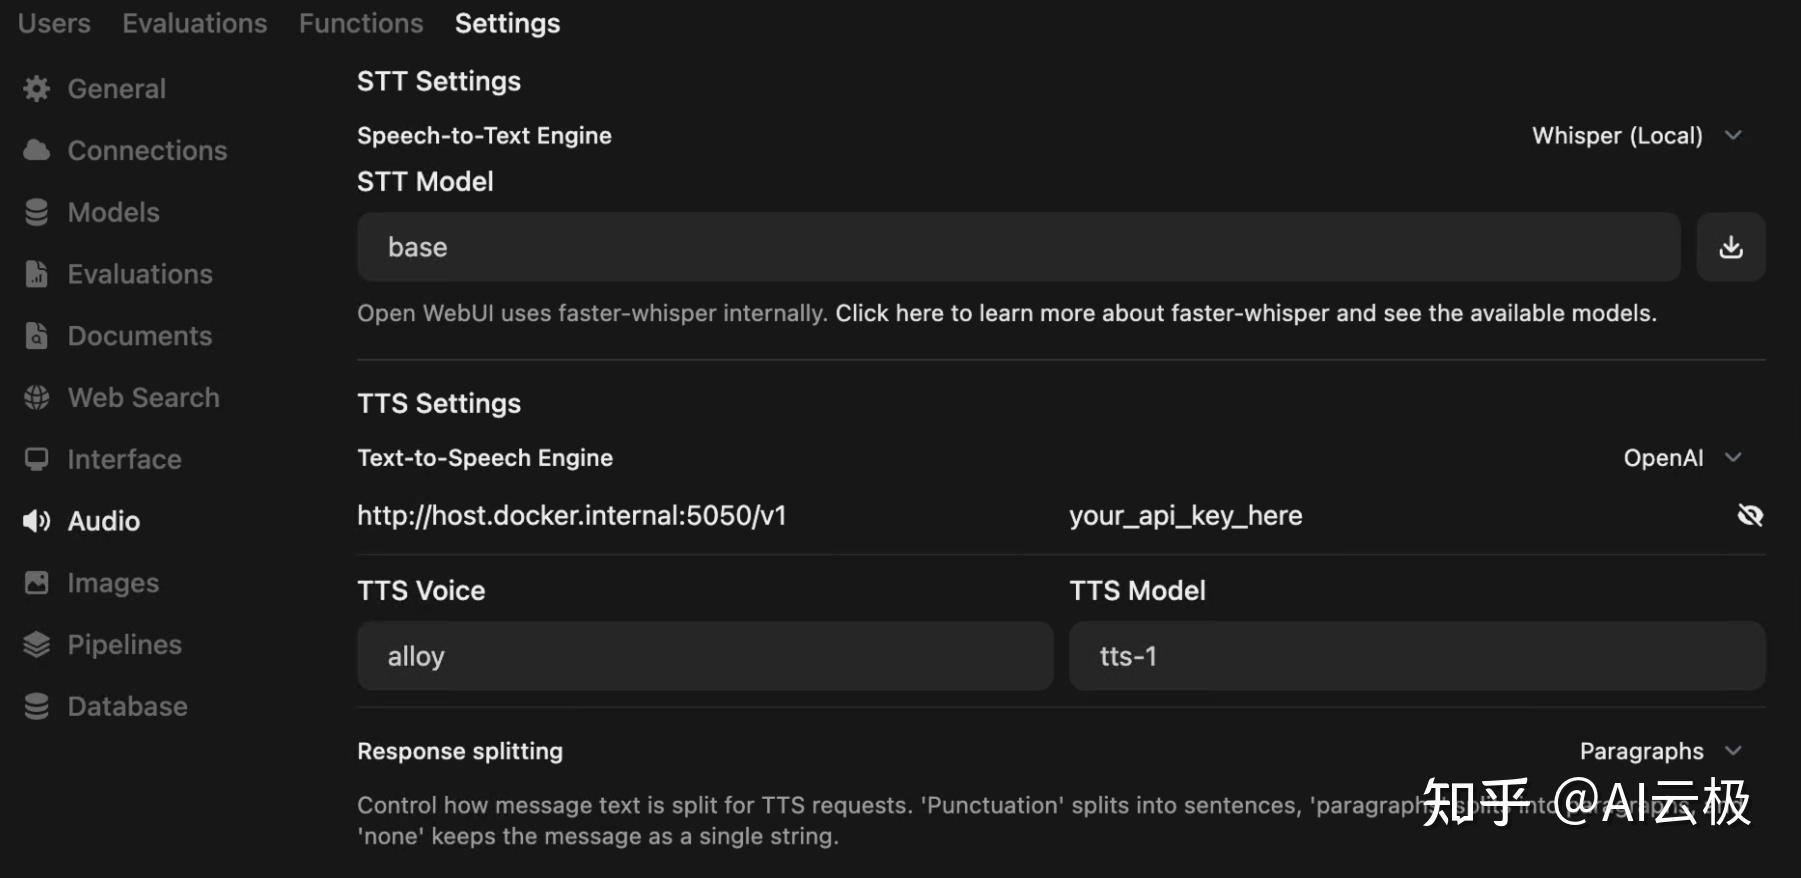Click the TTS Voice alloy field
This screenshot has height=878, width=1801.
click(705, 656)
